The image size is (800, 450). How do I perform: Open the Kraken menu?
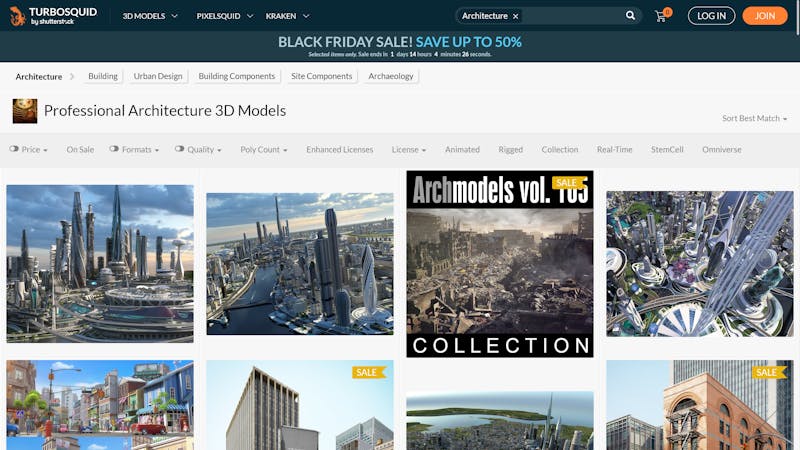tap(287, 16)
